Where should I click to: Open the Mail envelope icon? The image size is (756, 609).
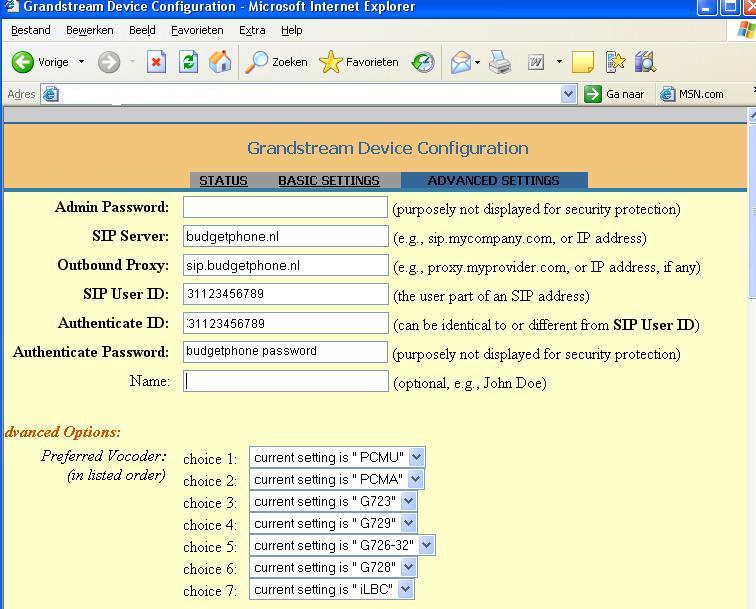point(460,62)
